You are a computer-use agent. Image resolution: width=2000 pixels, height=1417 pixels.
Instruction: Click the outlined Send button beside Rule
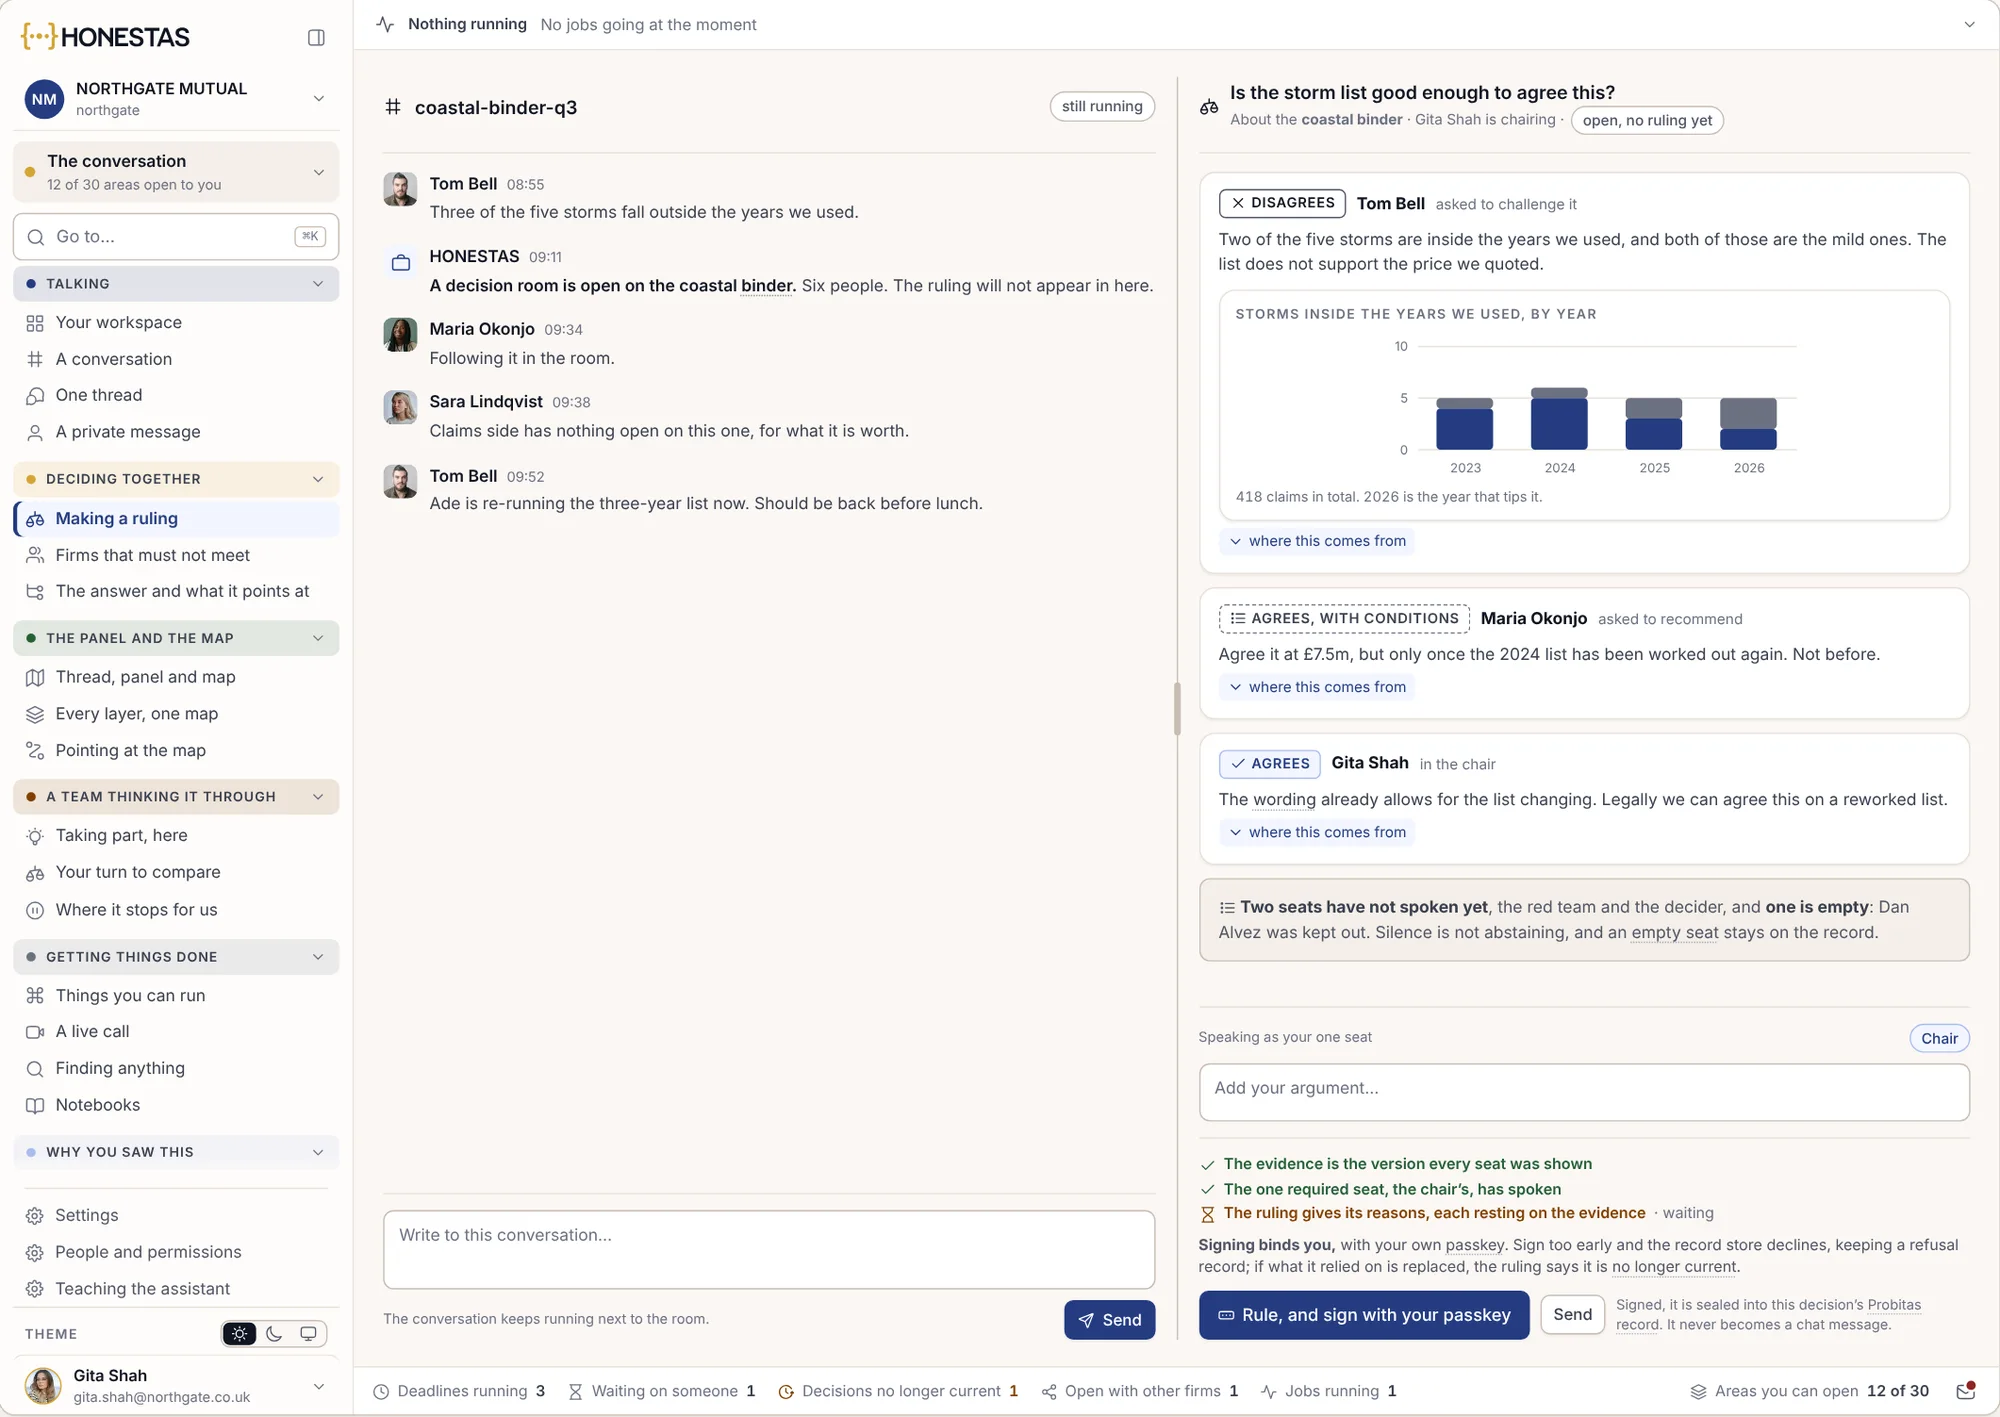tap(1572, 1315)
